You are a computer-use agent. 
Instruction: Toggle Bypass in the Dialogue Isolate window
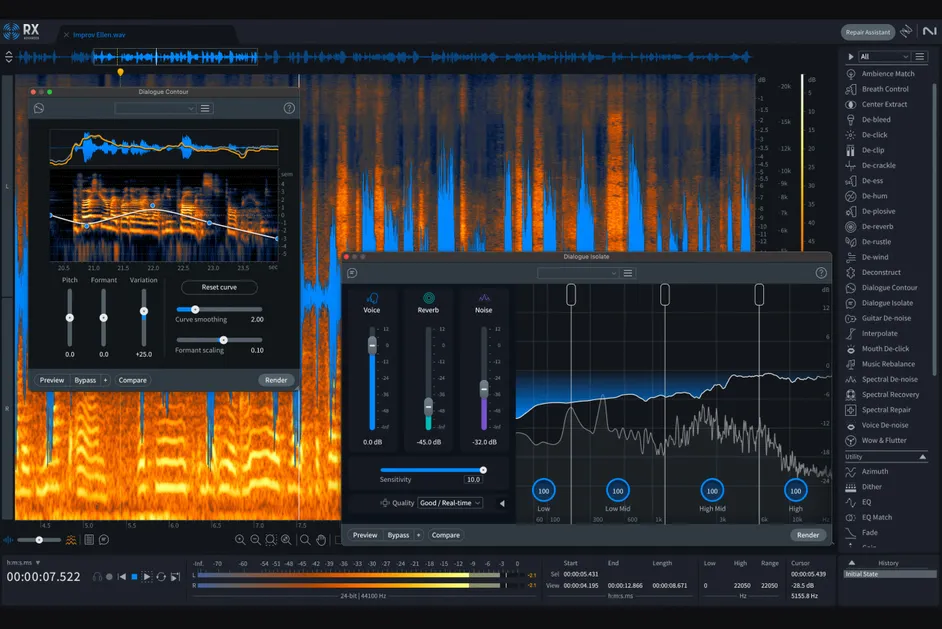[x=398, y=535]
